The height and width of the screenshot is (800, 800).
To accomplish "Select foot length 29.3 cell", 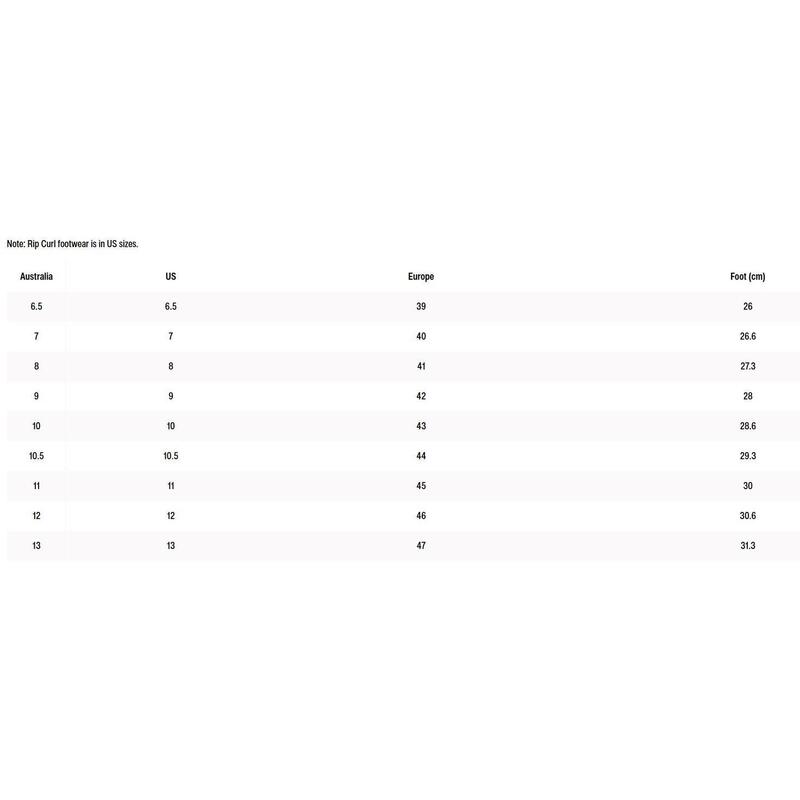I will pos(747,456).
